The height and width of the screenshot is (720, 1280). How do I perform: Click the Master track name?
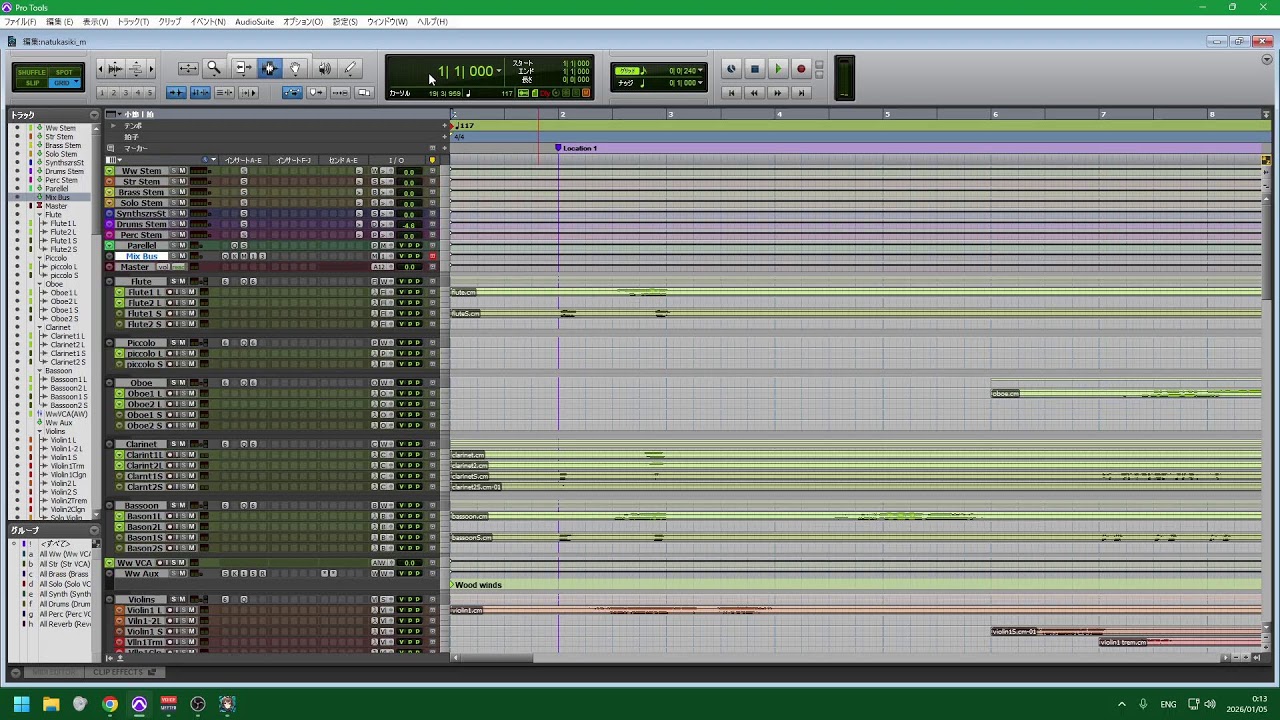pyautogui.click(x=135, y=267)
